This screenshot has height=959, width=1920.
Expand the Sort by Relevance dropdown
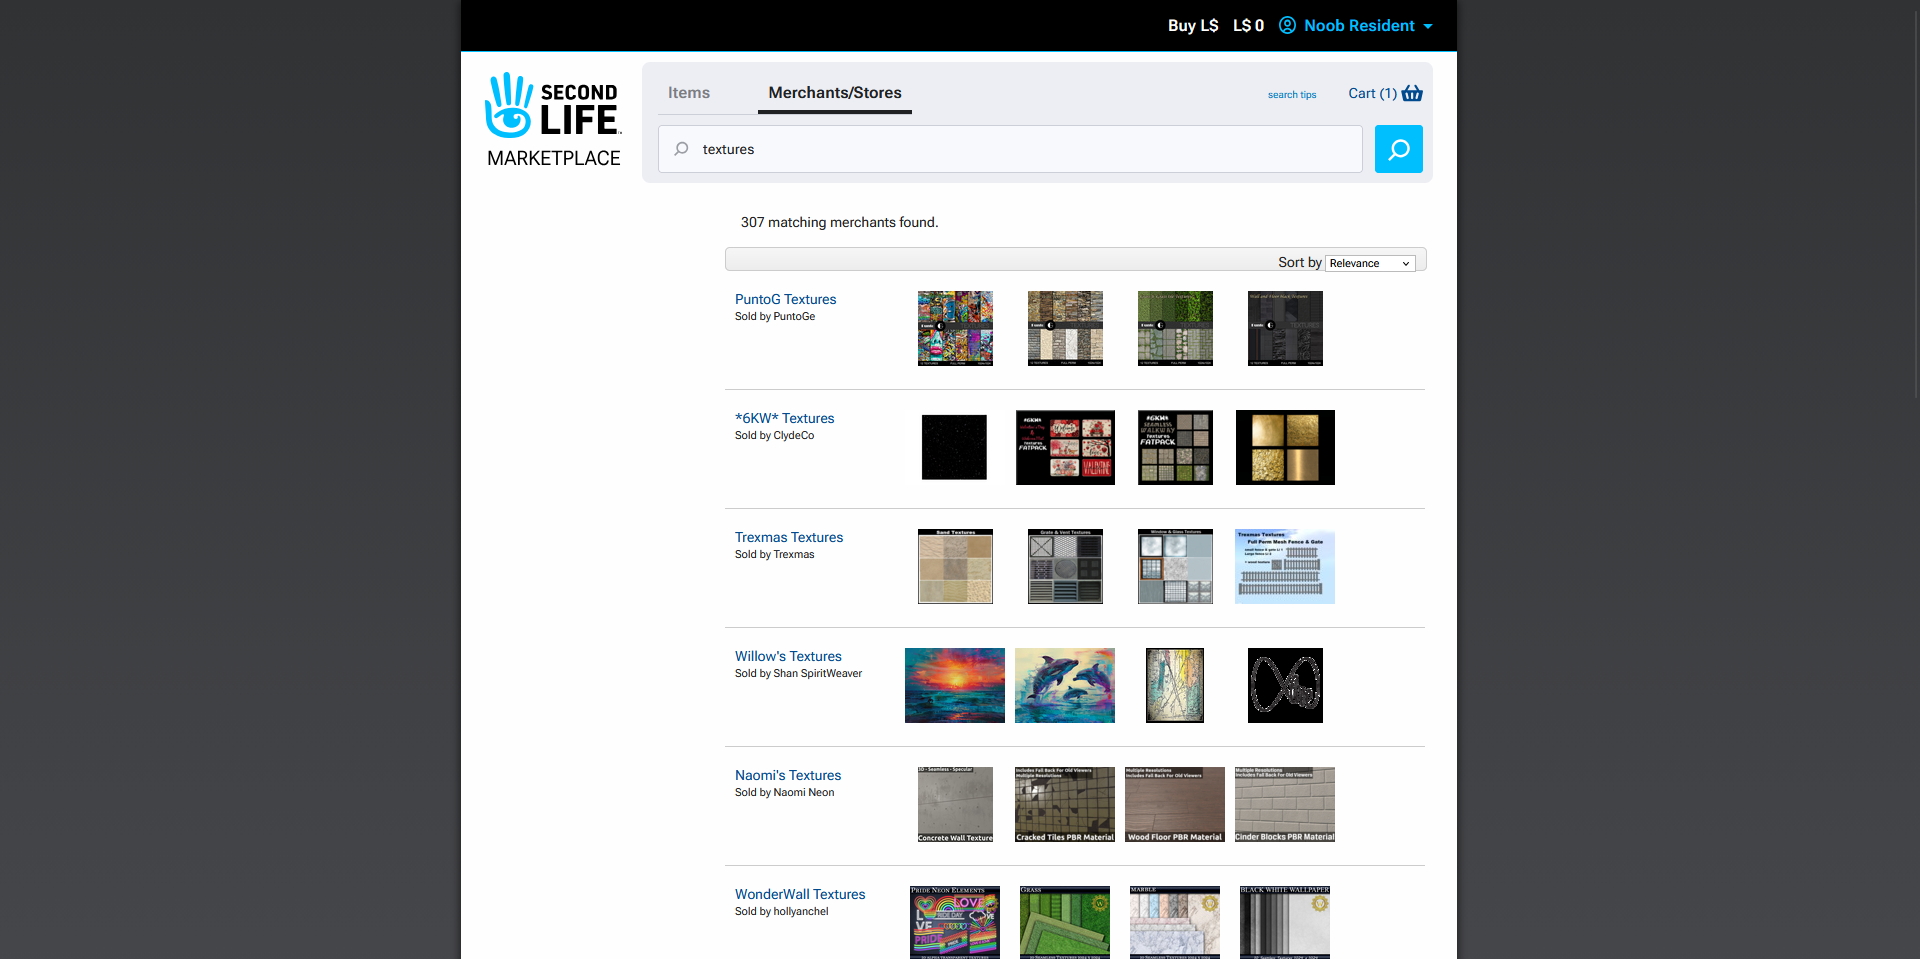1370,263
